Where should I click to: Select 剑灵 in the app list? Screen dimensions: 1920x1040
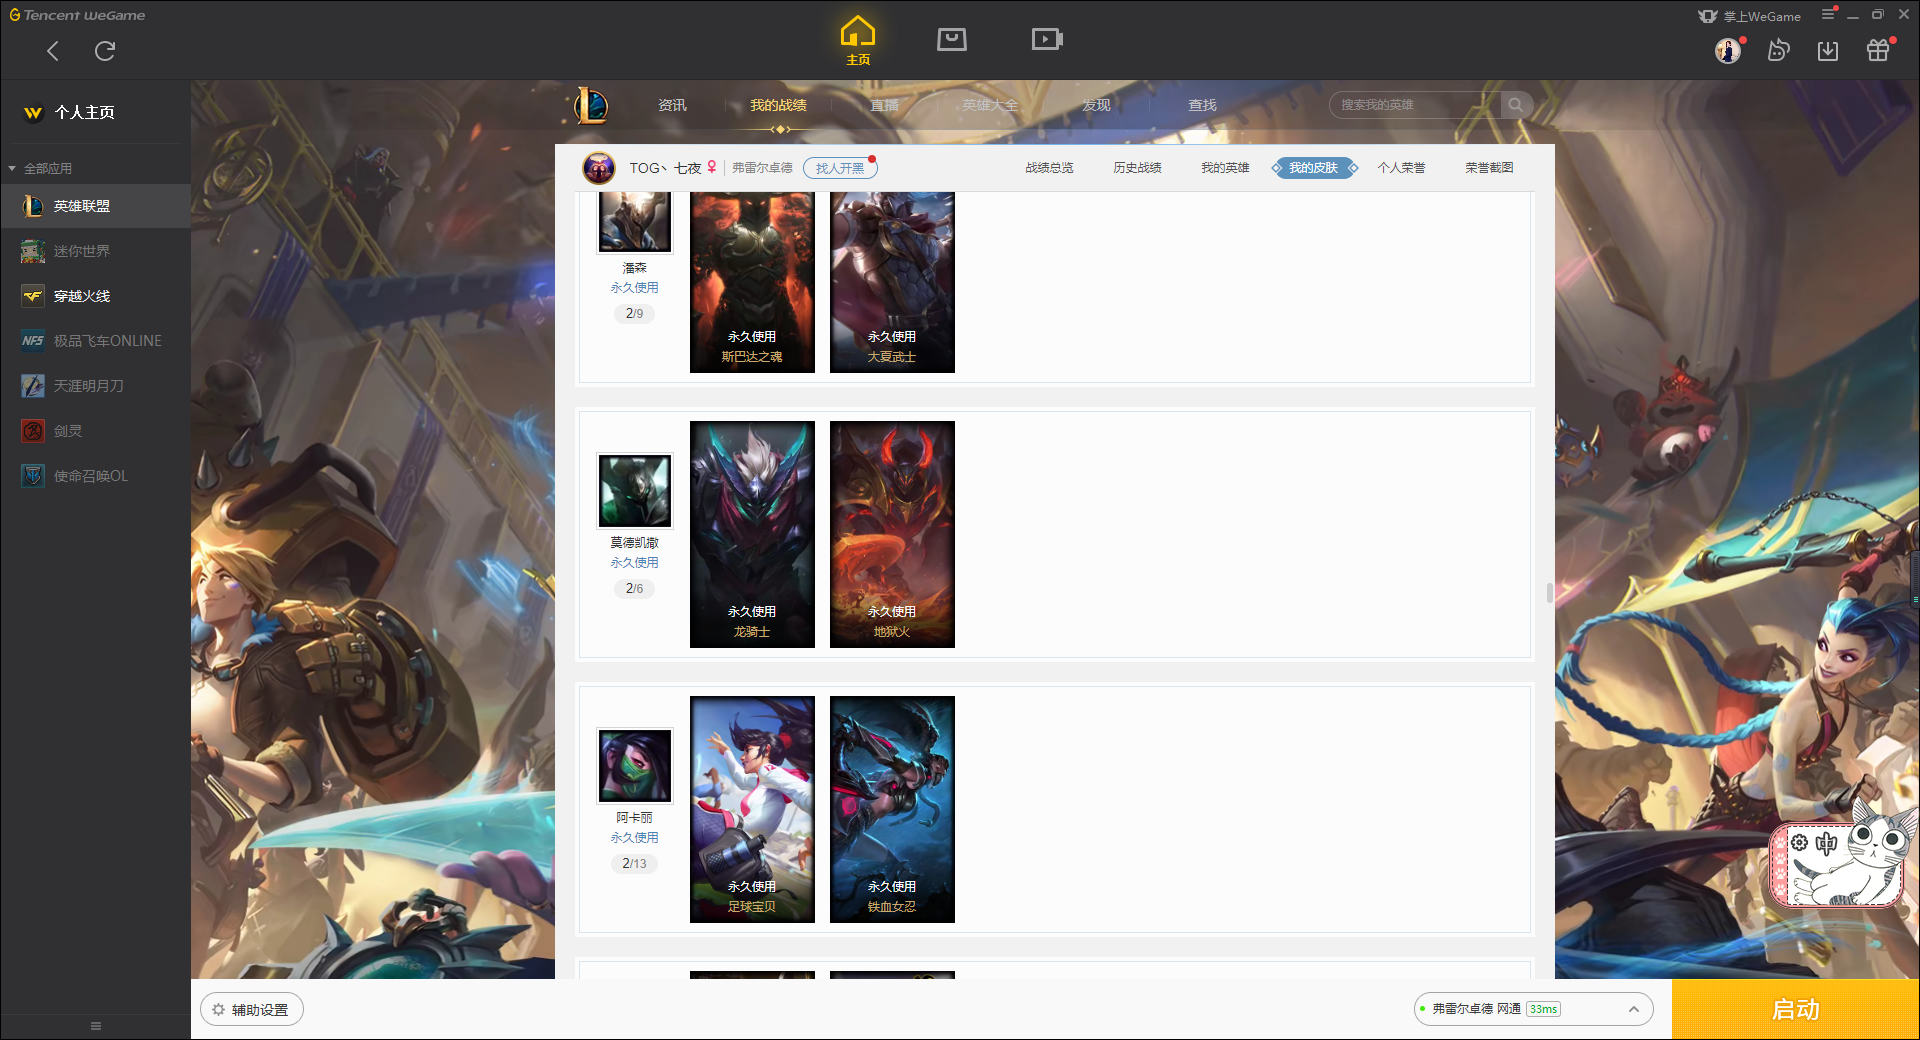tap(95, 431)
